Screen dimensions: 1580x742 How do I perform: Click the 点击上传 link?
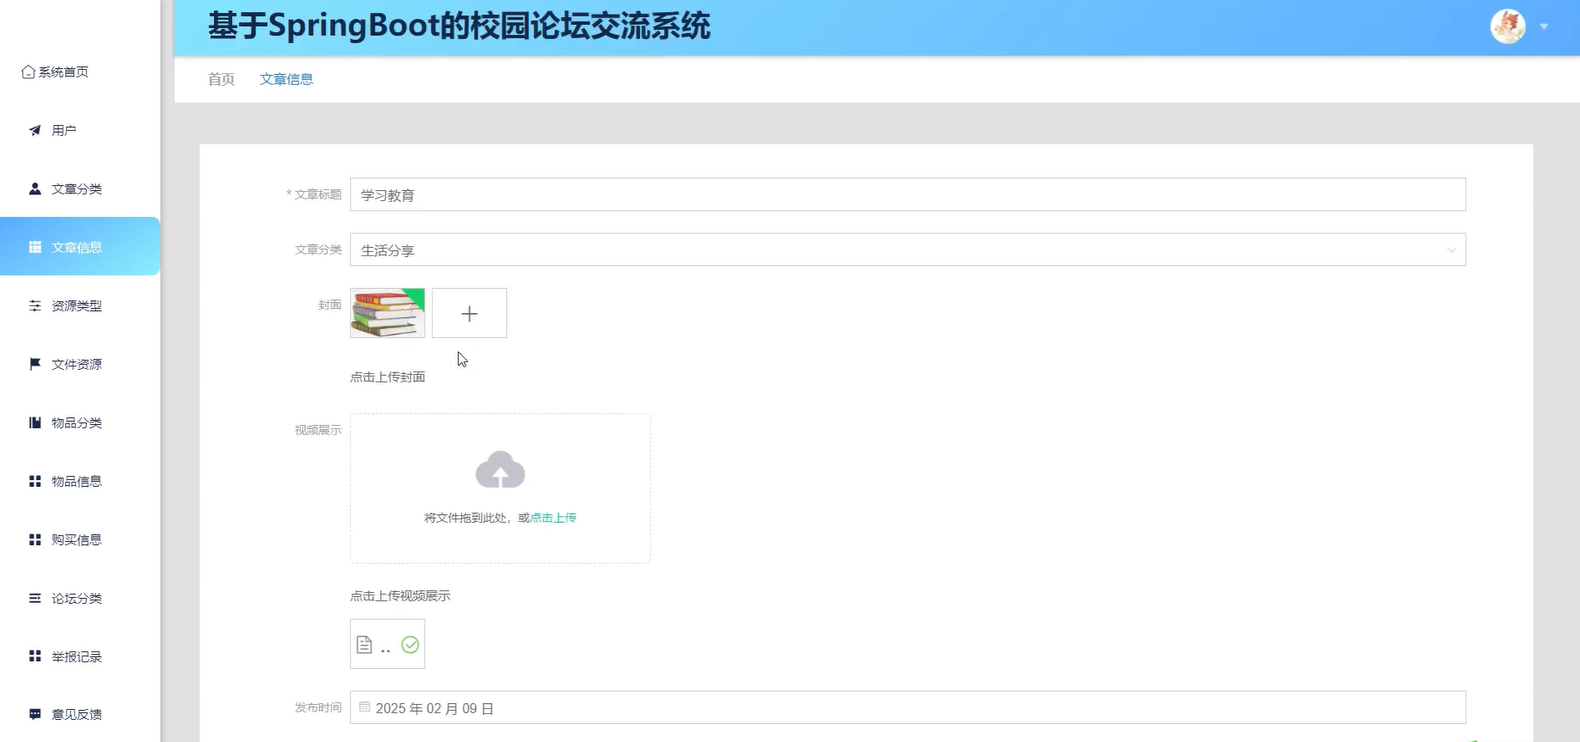tap(553, 518)
